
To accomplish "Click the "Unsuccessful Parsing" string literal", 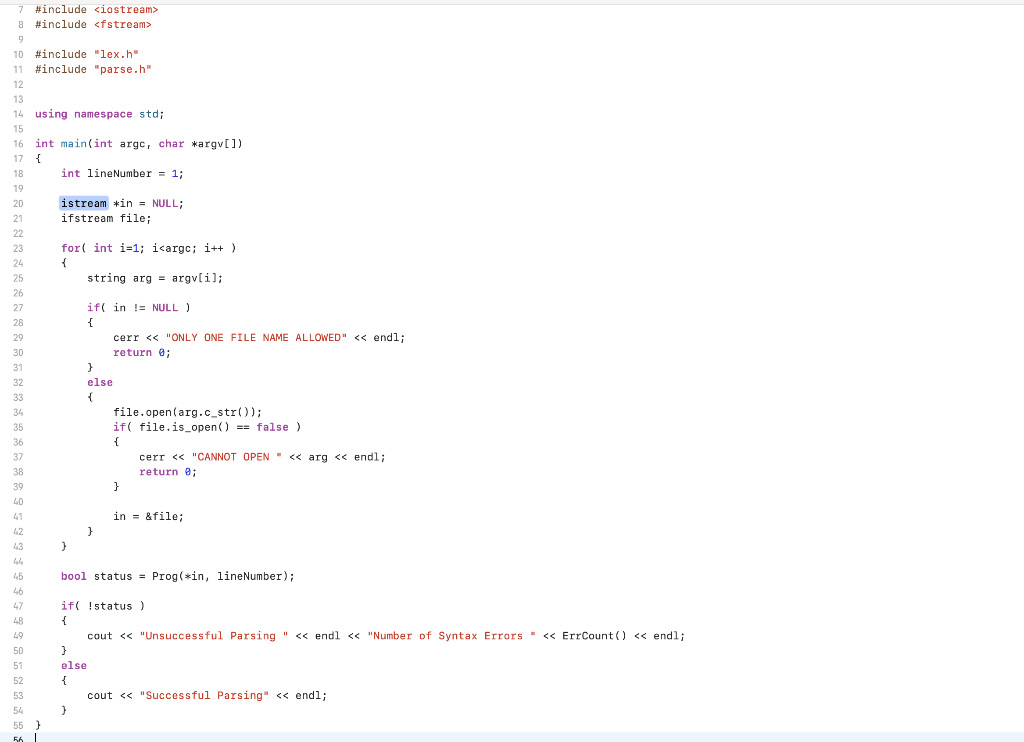I will [x=214, y=635].
